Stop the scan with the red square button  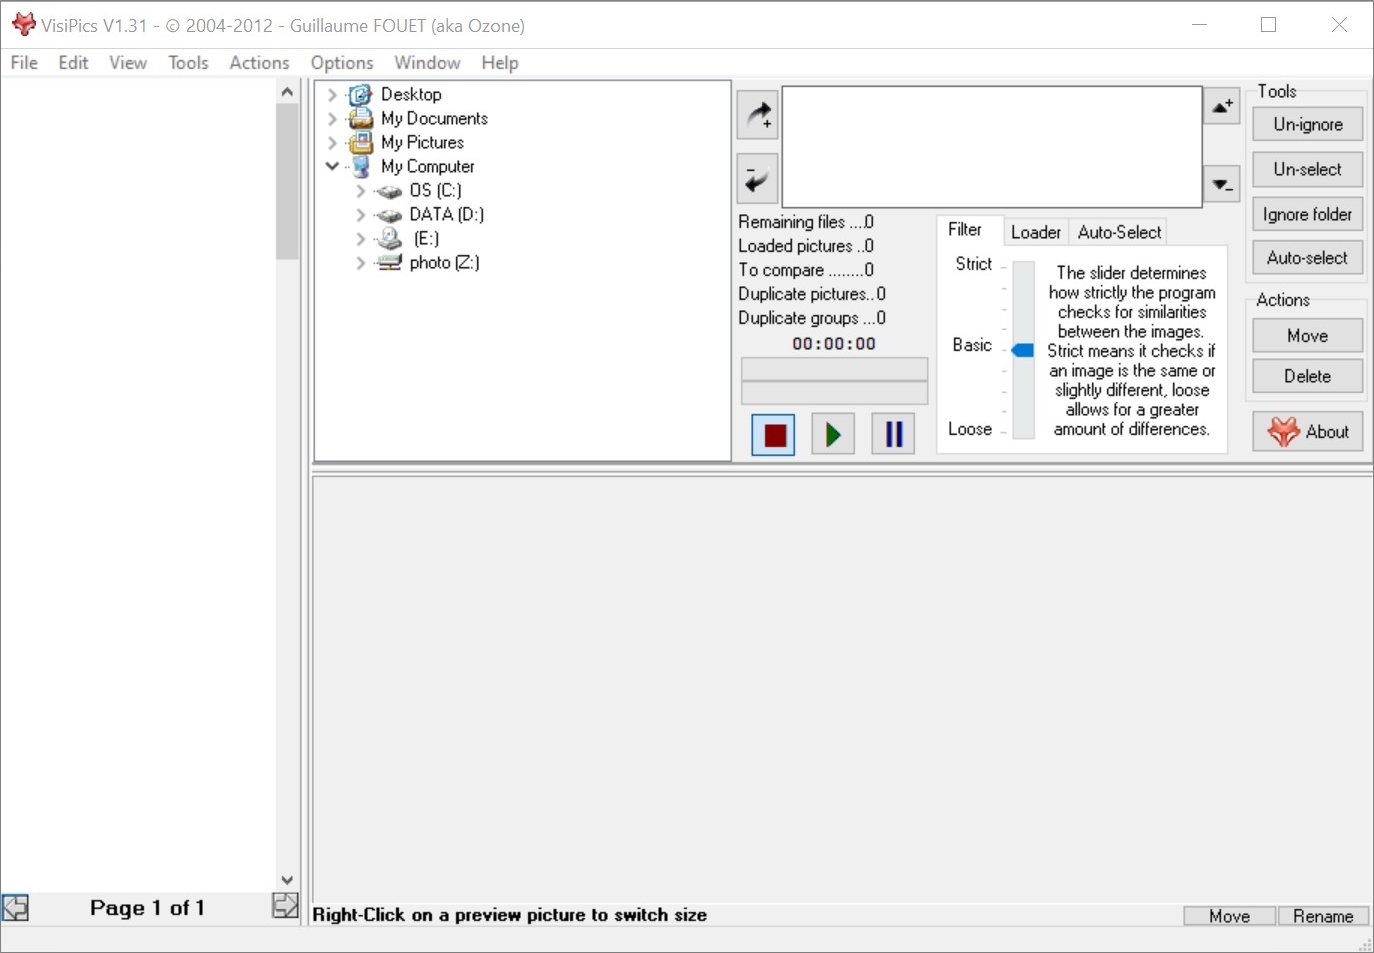click(x=774, y=435)
